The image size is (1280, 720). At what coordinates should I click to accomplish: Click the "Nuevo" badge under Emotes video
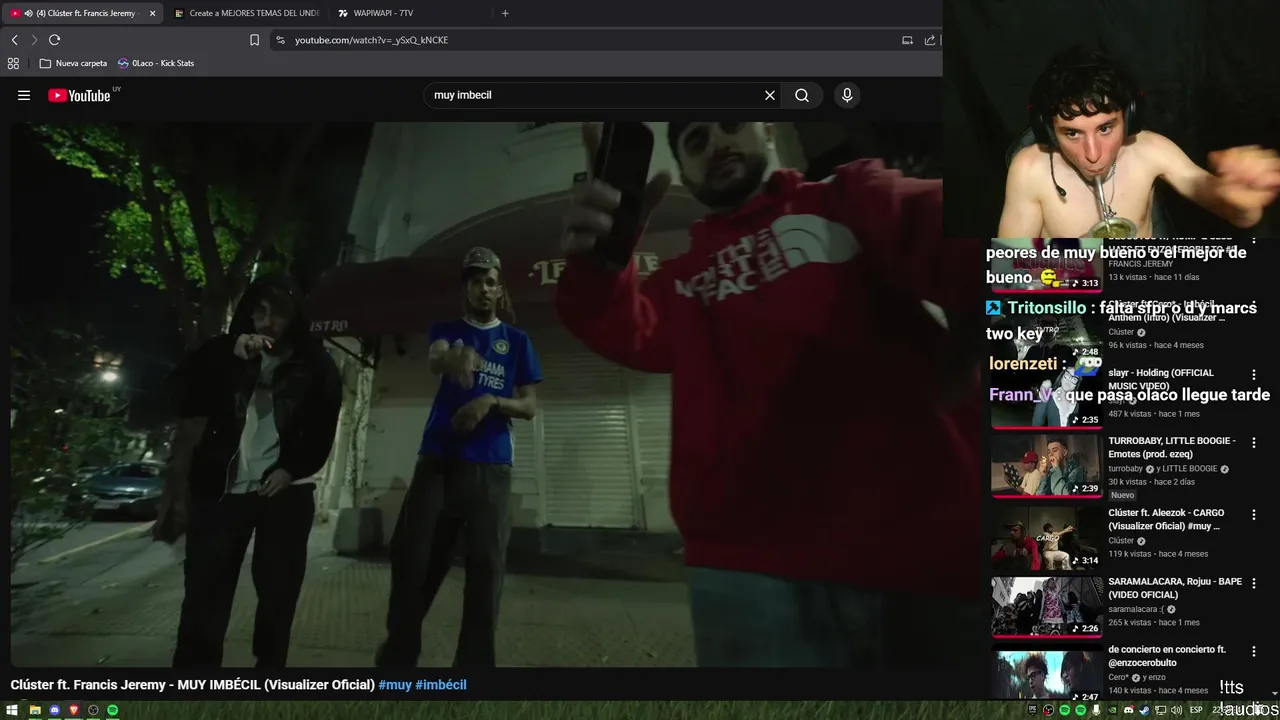1123,495
